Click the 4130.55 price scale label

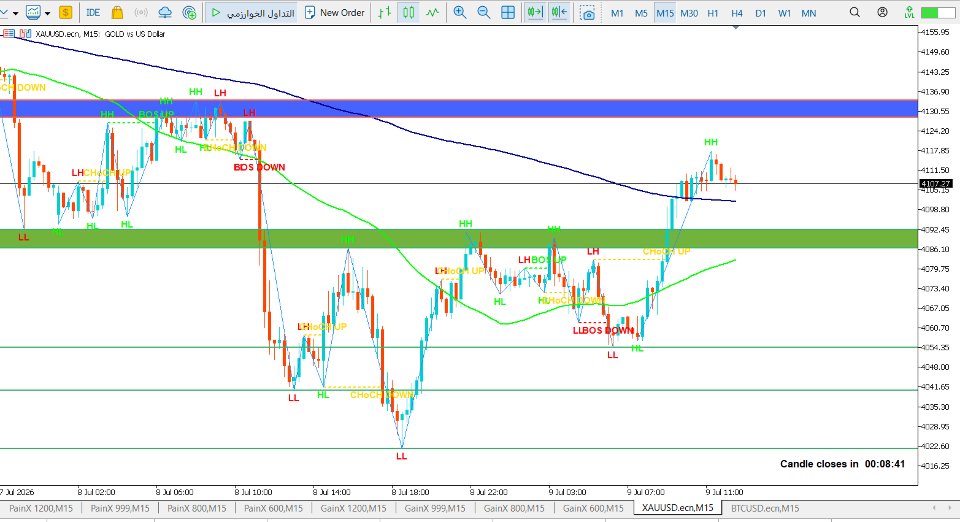[936, 111]
